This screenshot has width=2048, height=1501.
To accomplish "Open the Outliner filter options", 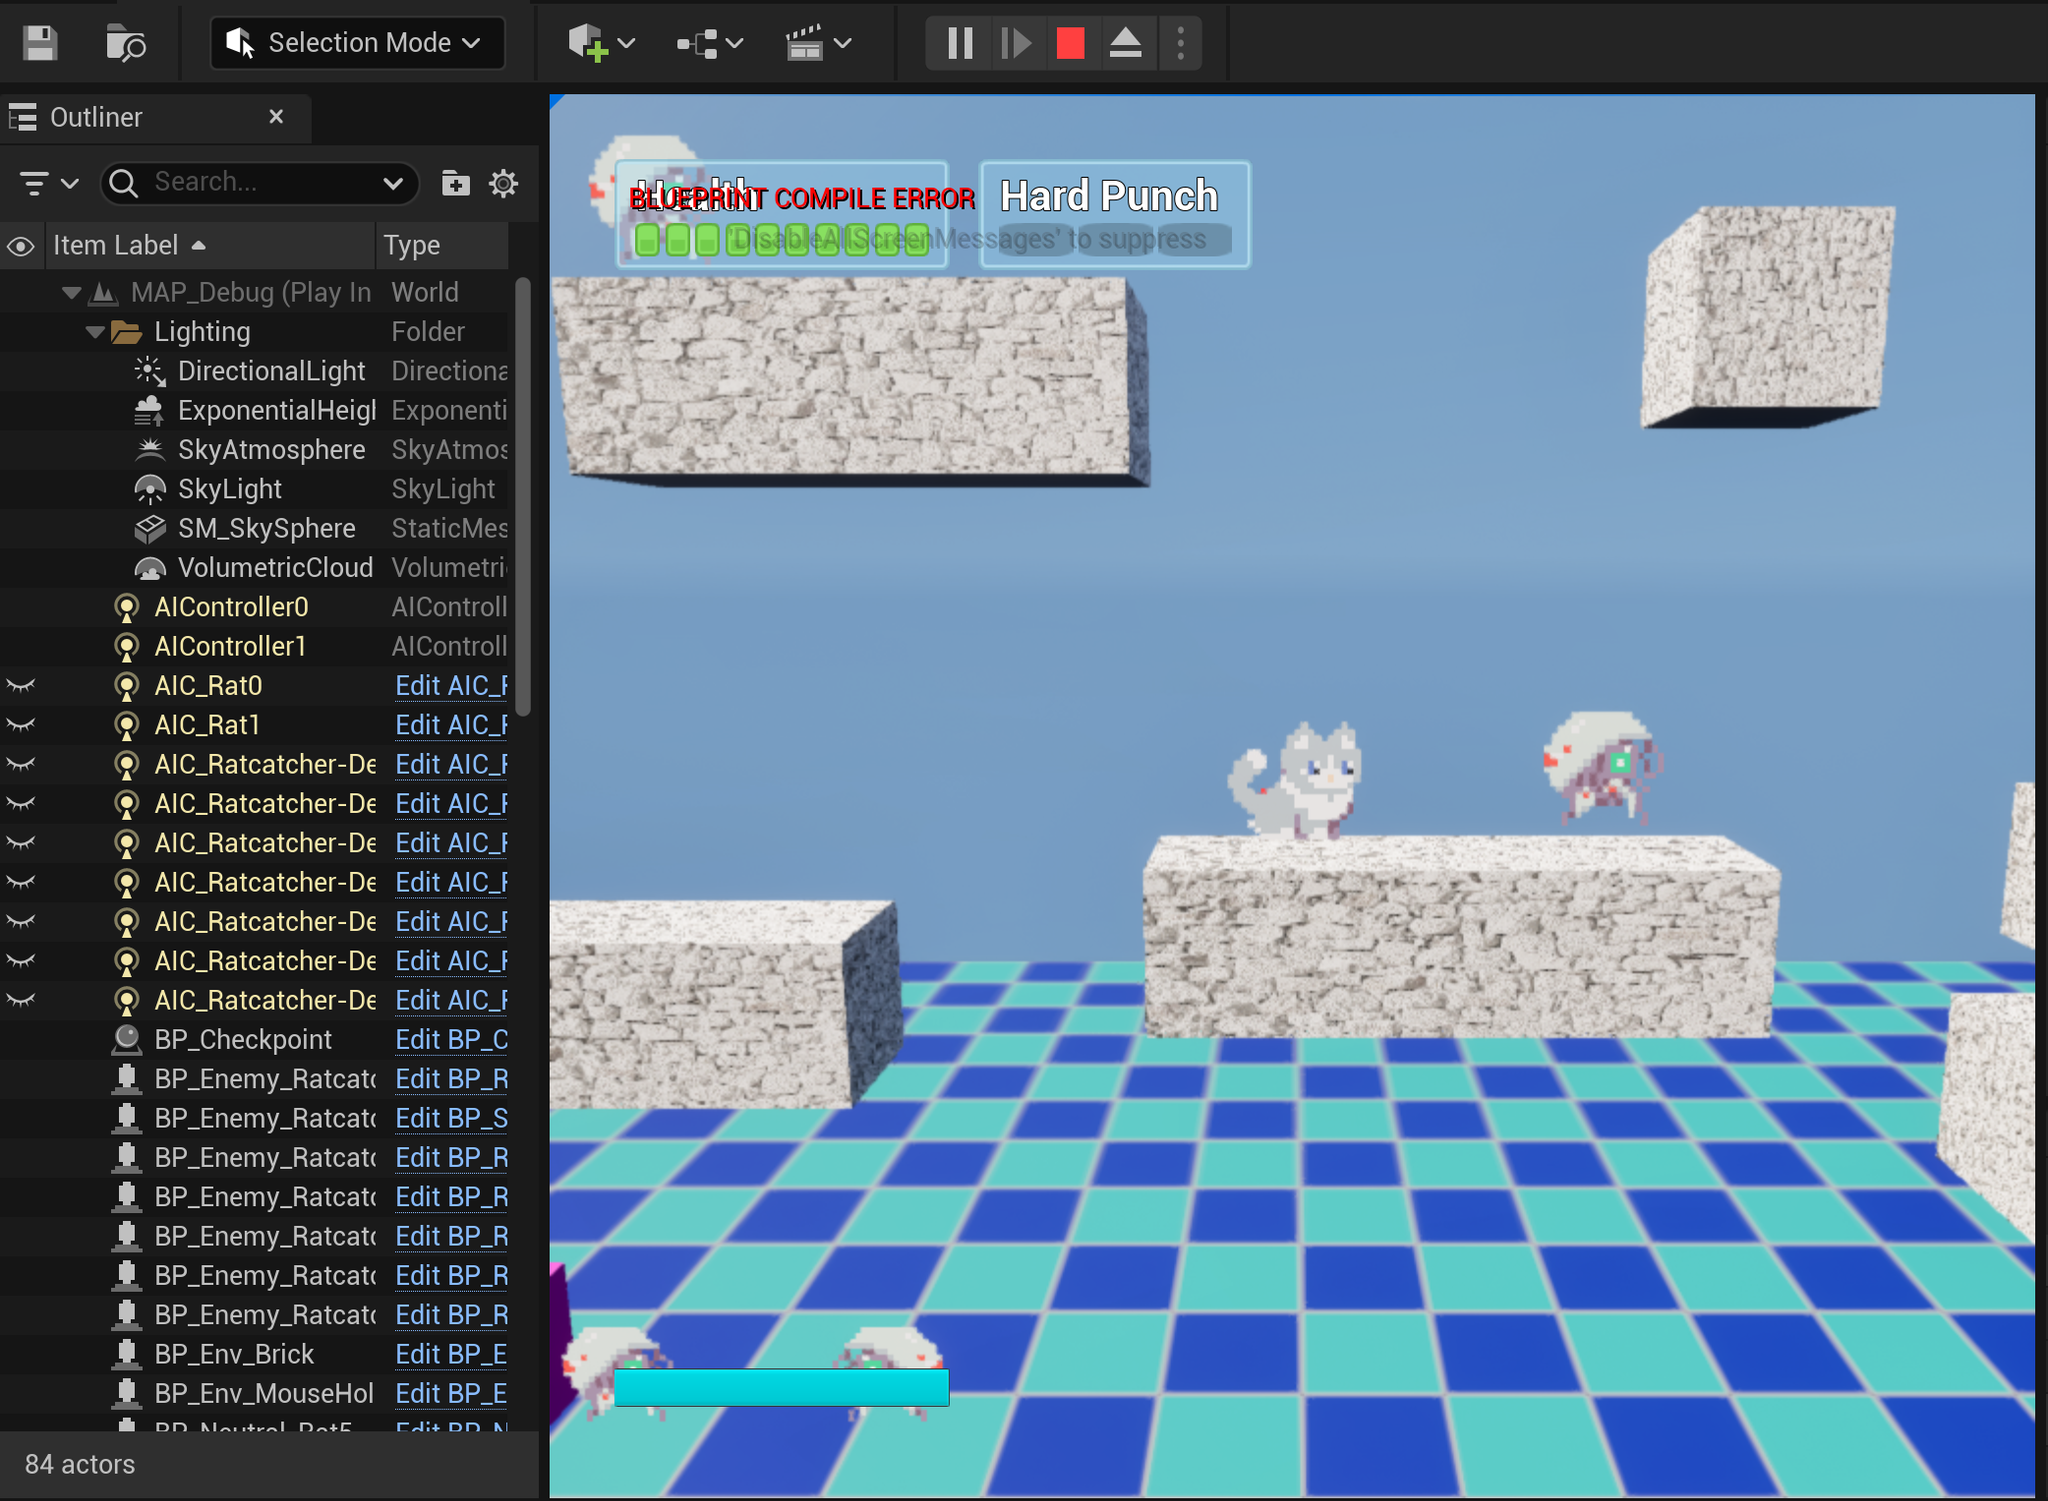I will coord(48,183).
